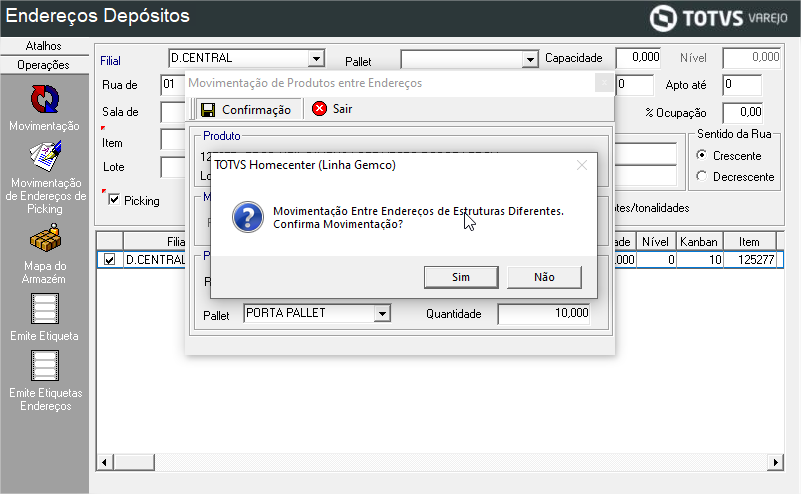Click horizontal scrollbar right arrow
The image size is (801, 494).
pos(775,462)
